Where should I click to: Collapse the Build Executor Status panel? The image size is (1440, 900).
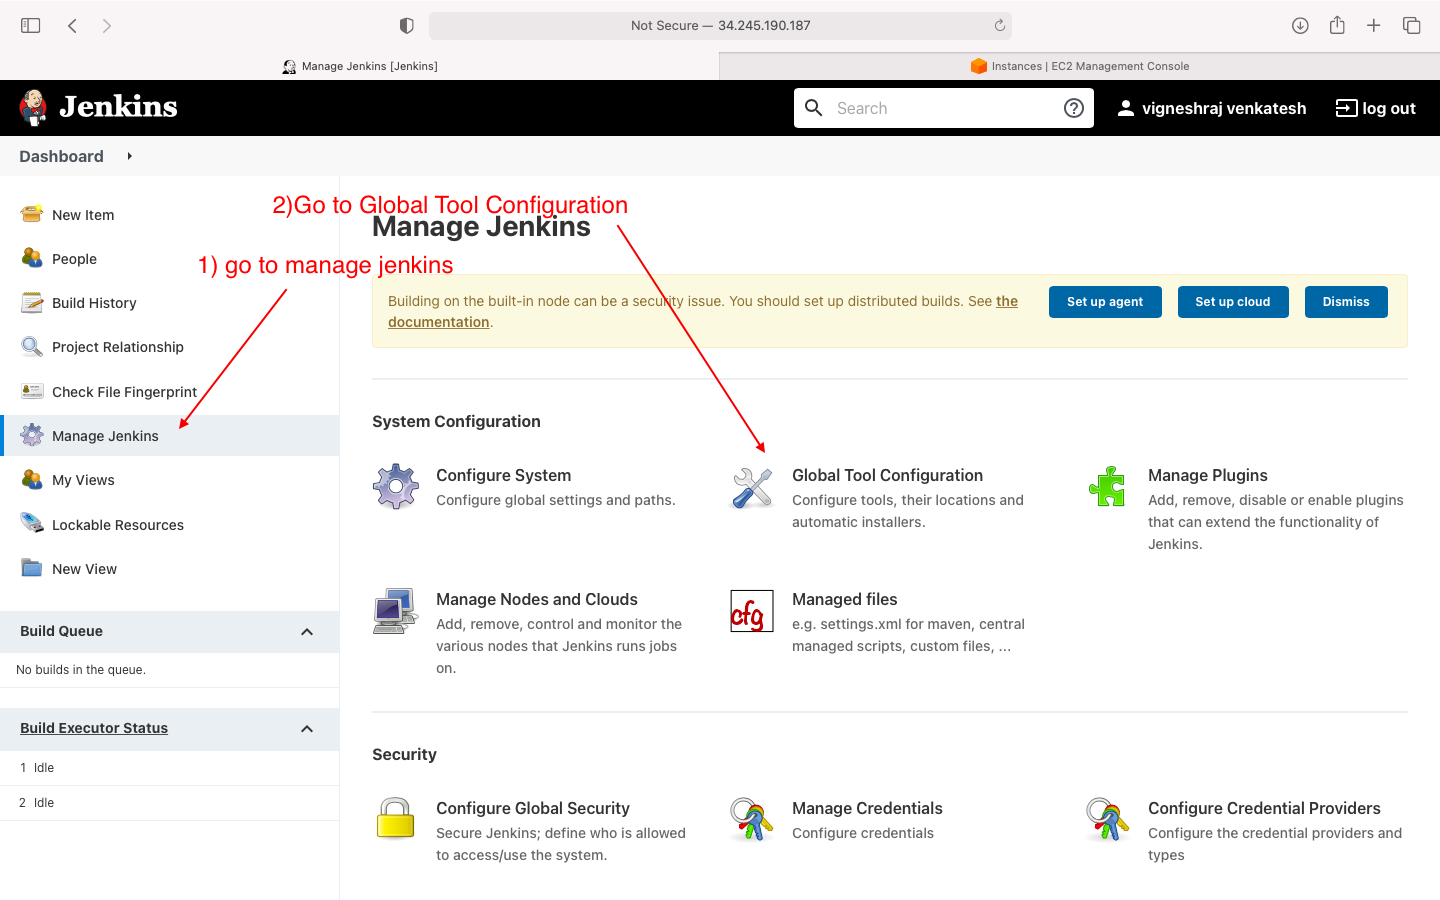307,728
